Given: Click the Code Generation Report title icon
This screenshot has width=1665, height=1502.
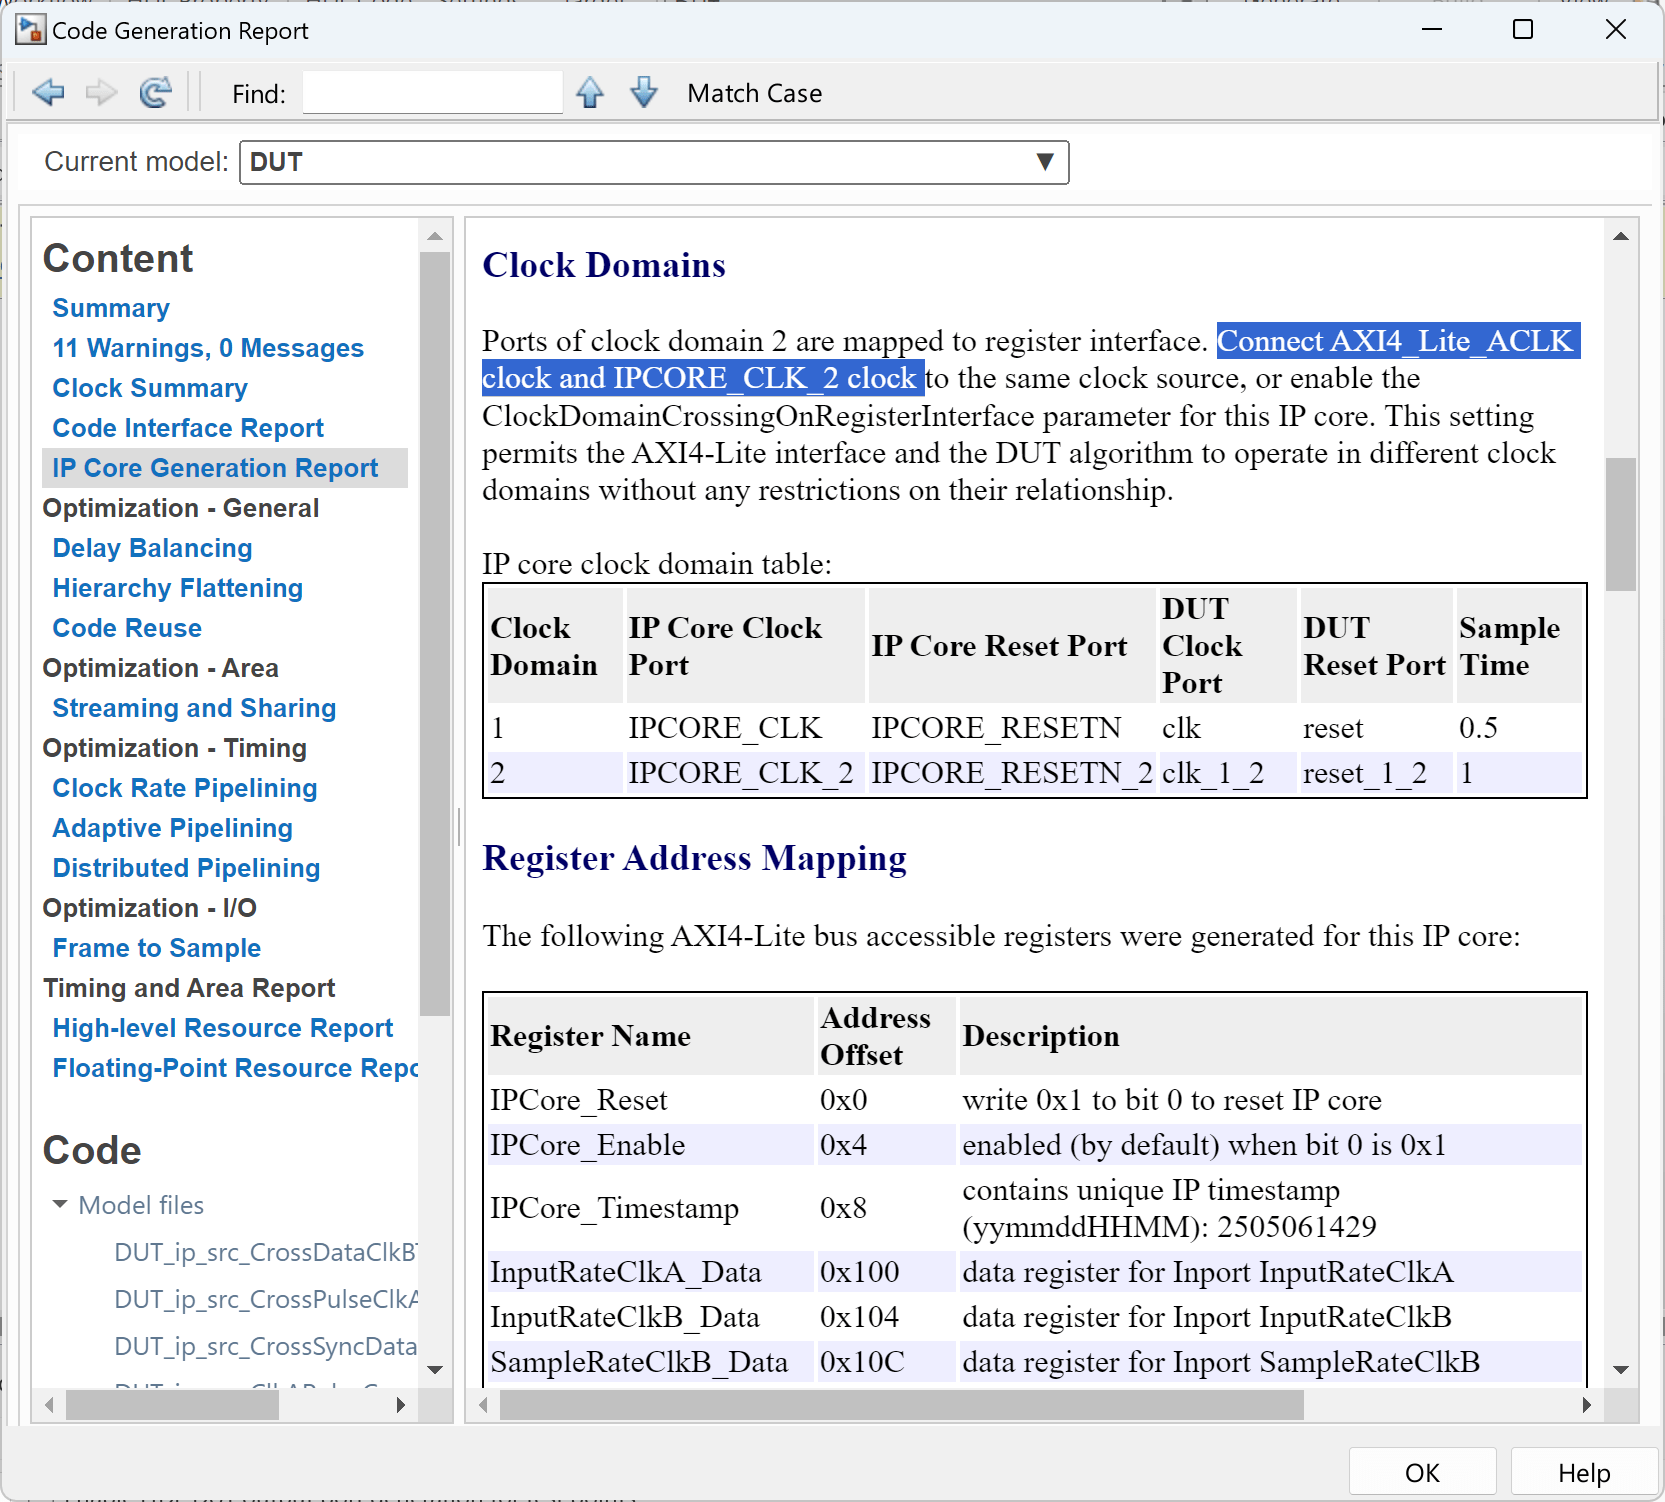Looking at the screenshot, I should coord(30,30).
